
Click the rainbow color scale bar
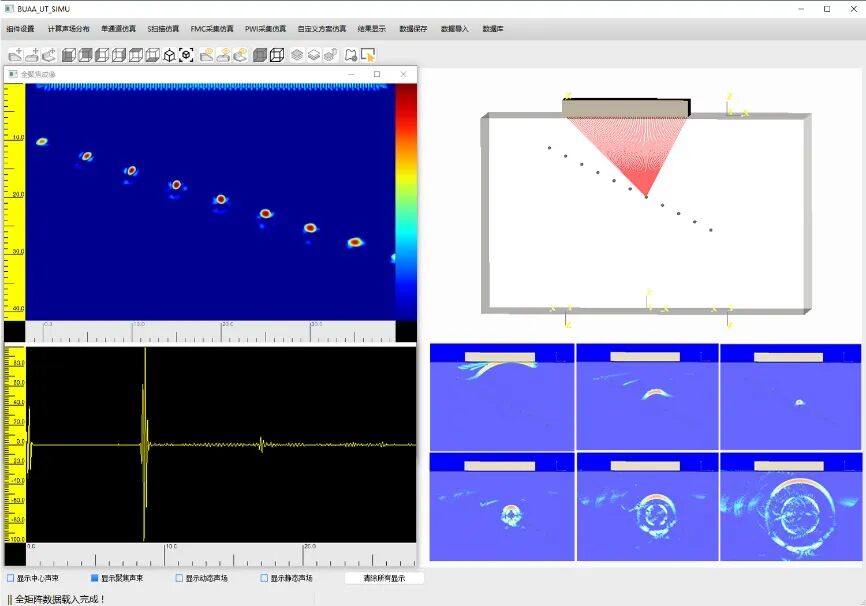pyautogui.click(x=406, y=202)
